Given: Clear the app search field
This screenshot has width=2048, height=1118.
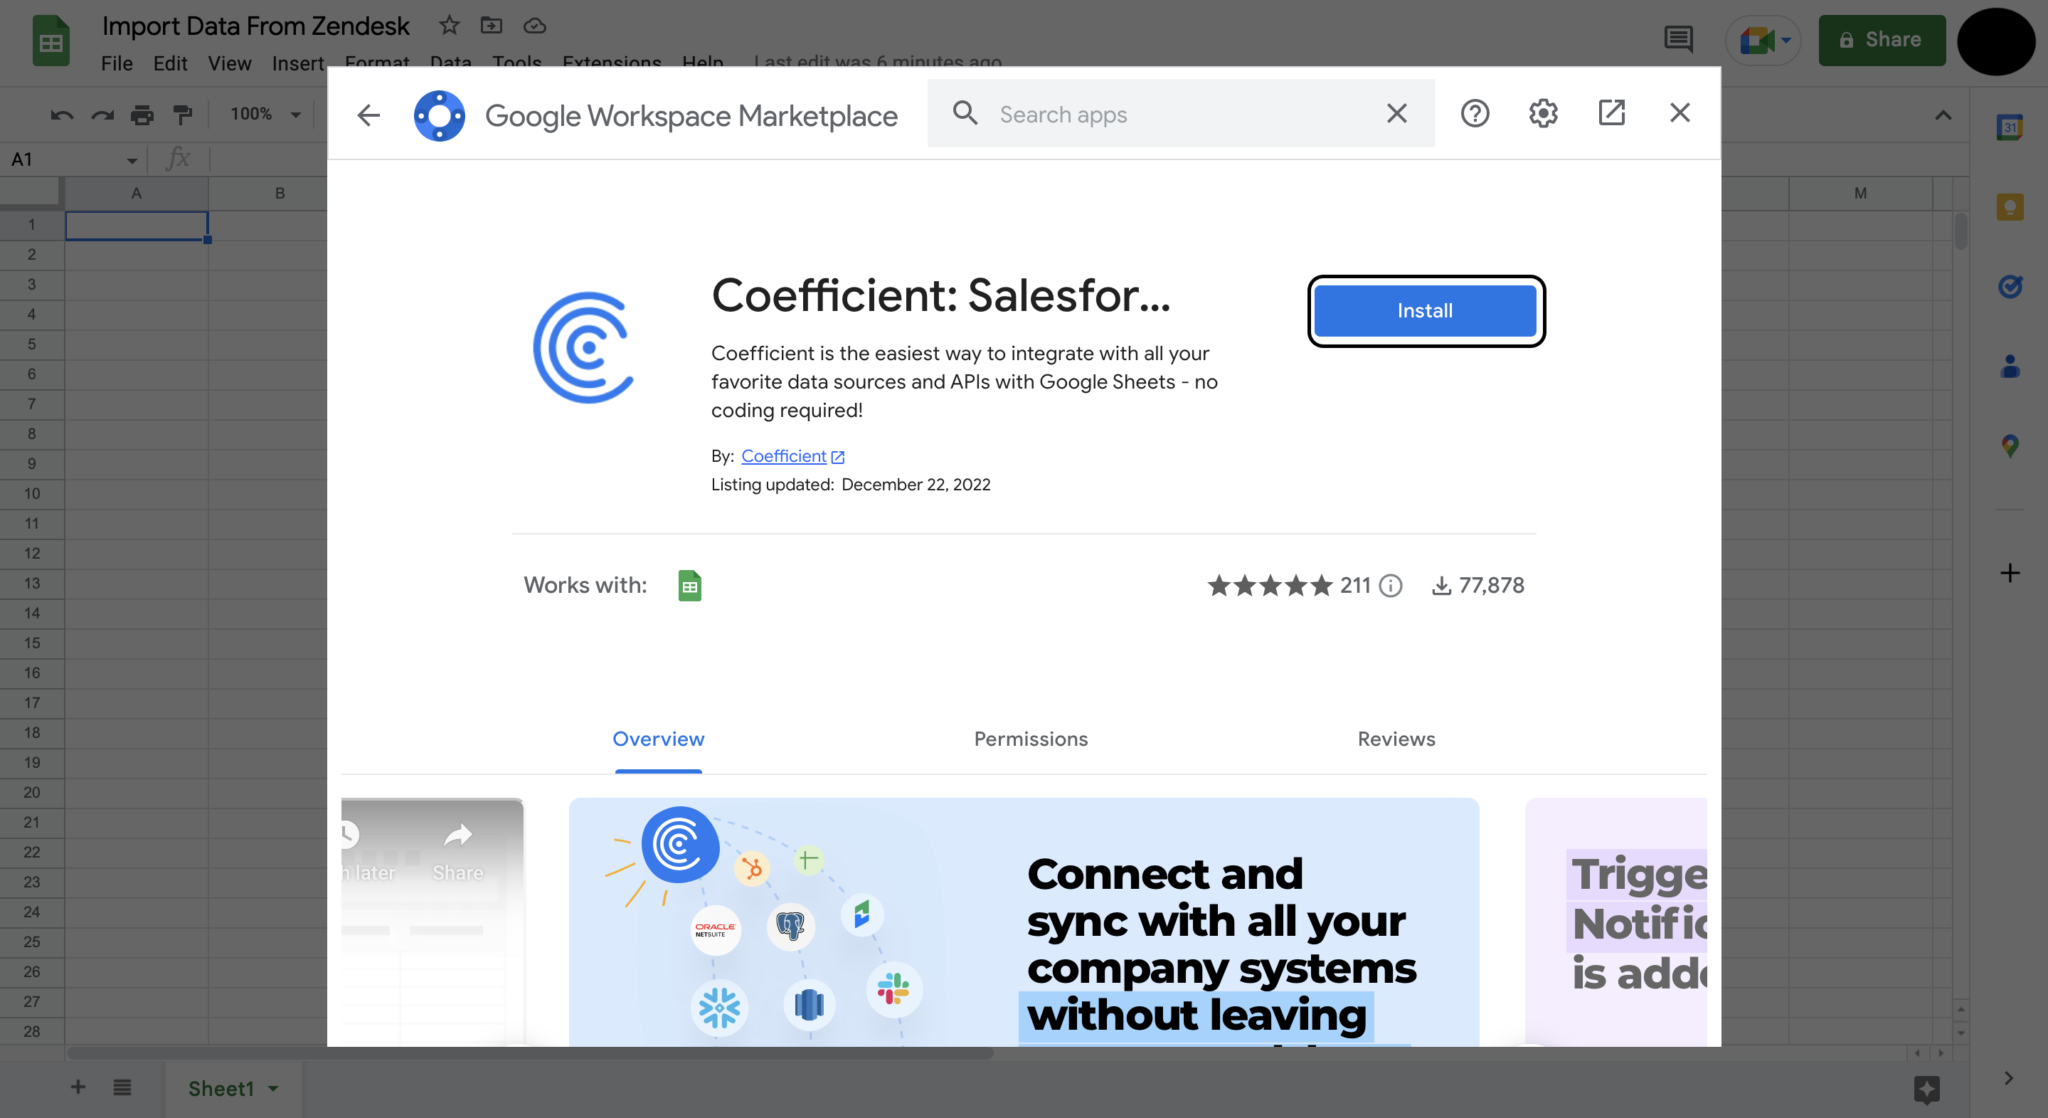Looking at the screenshot, I should (x=1396, y=113).
